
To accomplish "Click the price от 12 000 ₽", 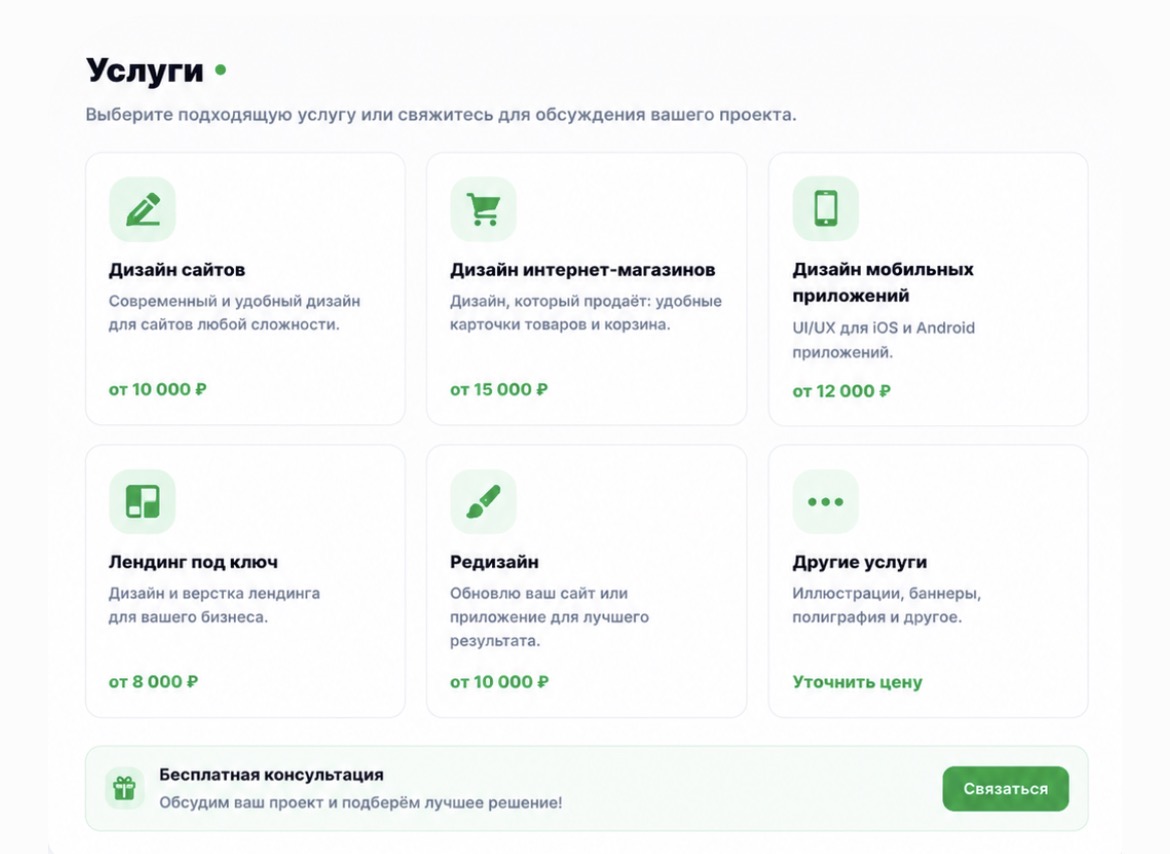I will [841, 391].
